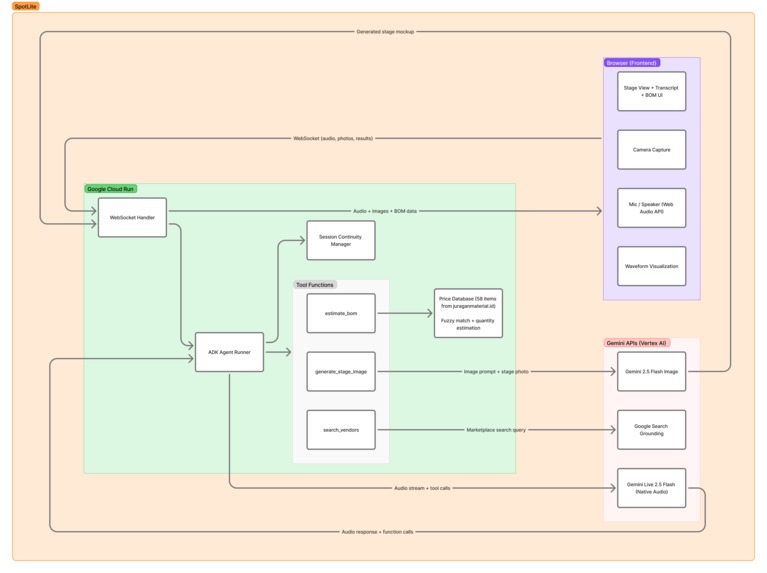
Task: Click the 'Generated stage mockup' connector label
Action: point(385,32)
